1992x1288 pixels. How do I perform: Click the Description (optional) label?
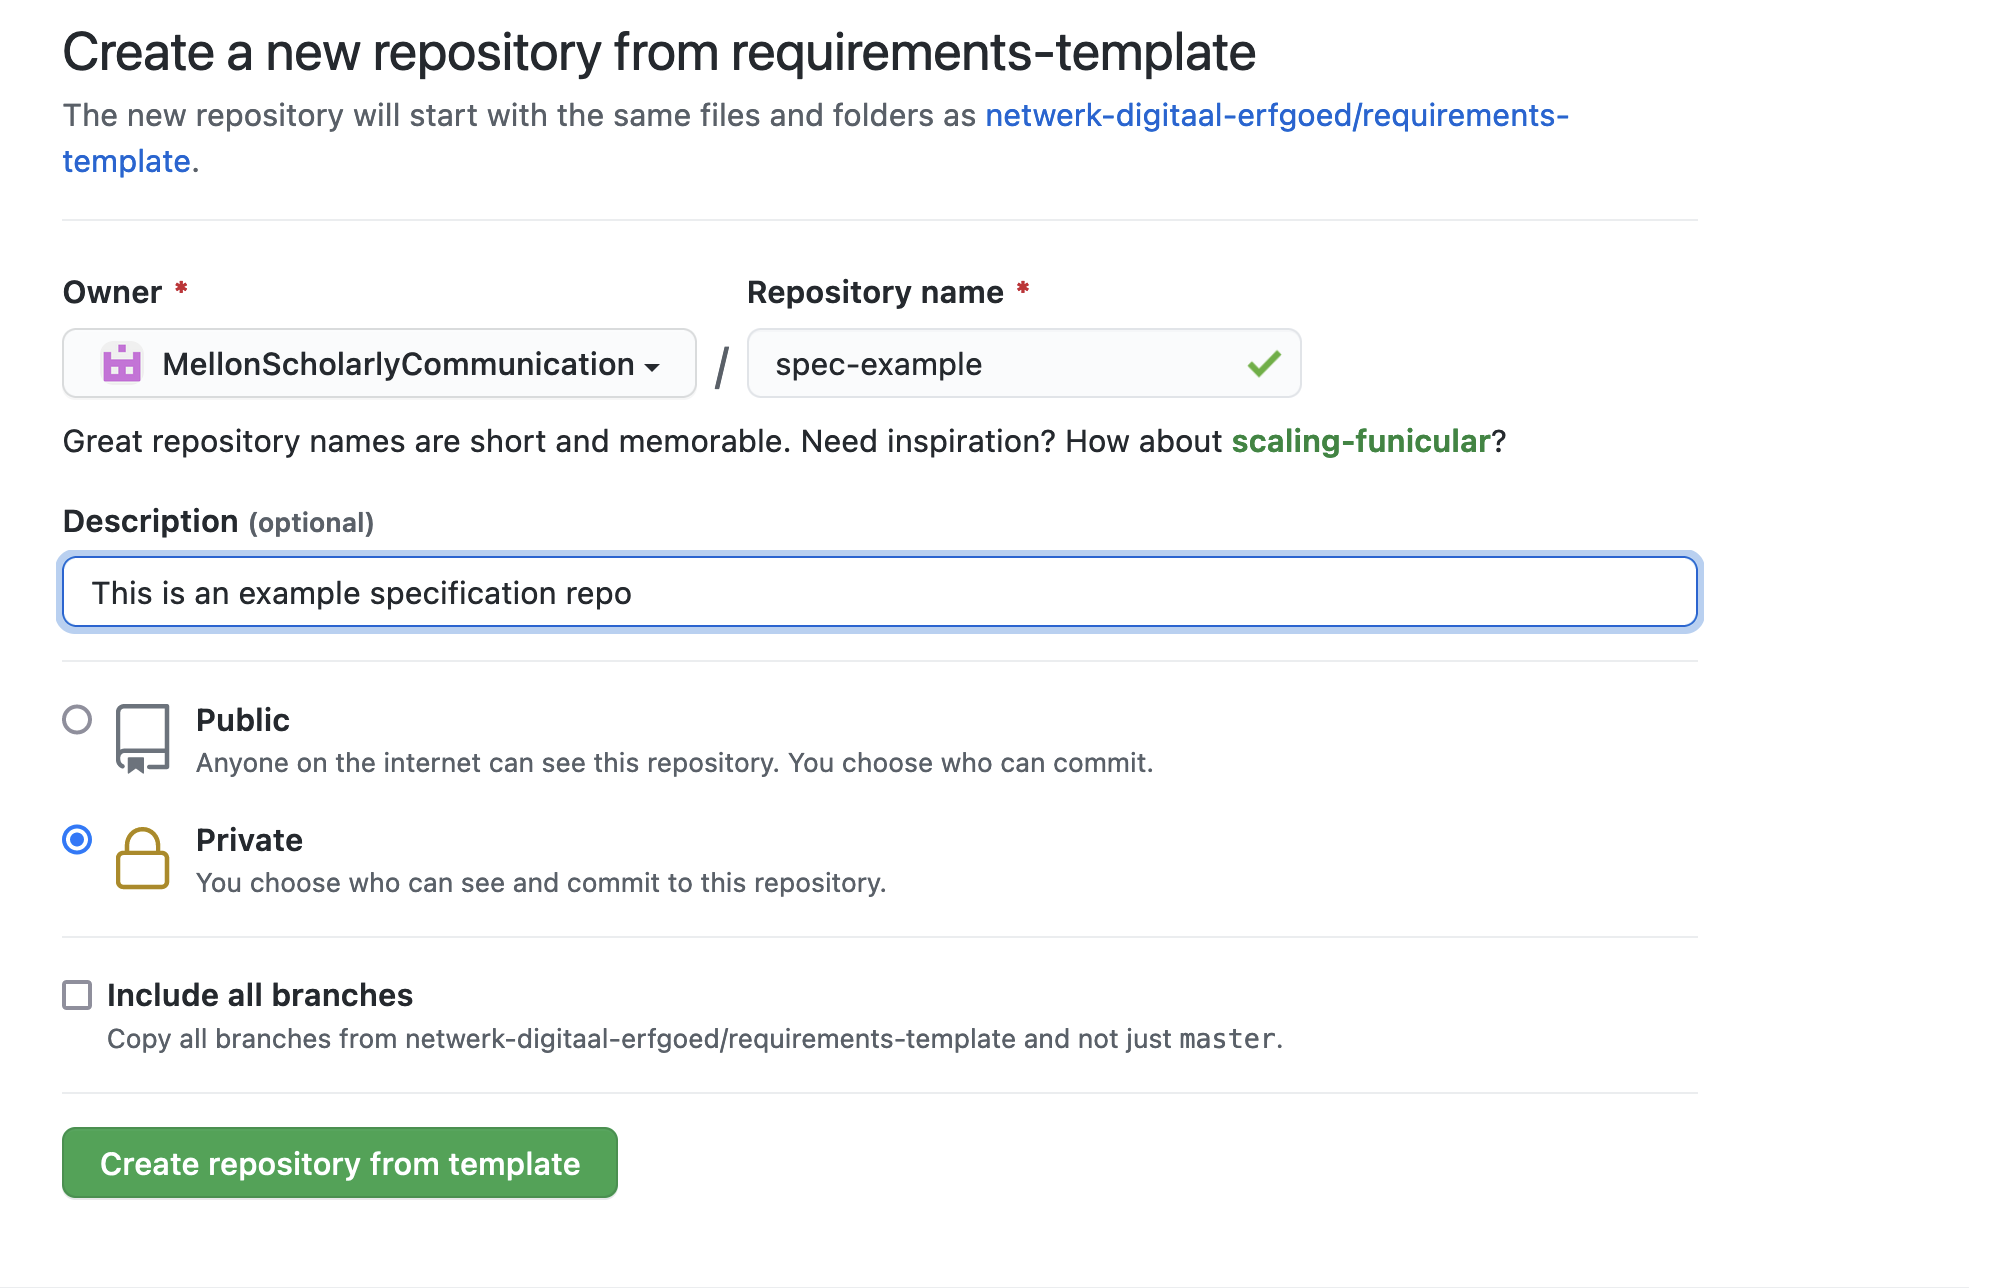tap(218, 521)
